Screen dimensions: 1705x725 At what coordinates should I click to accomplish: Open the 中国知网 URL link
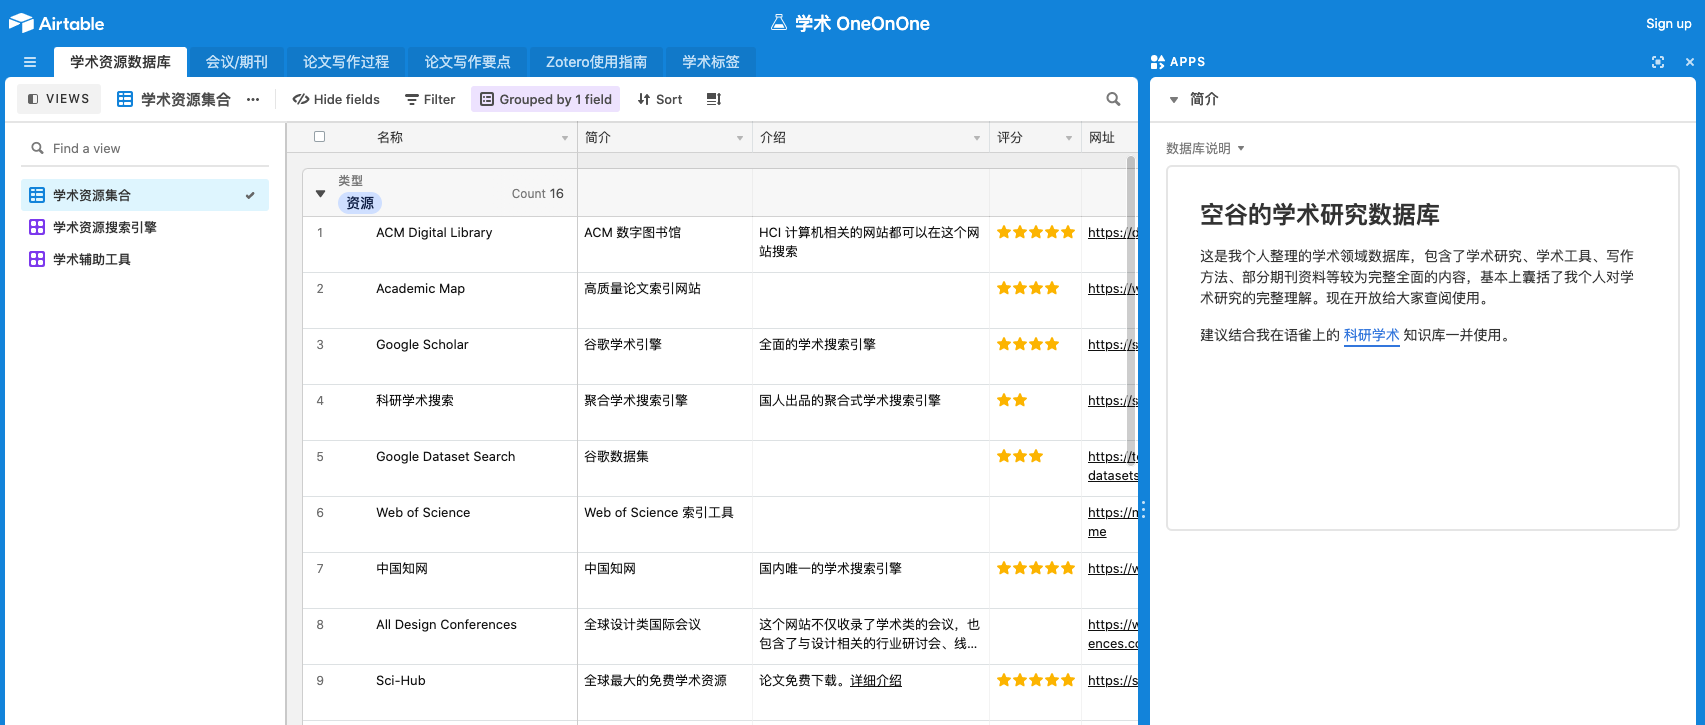[x=1113, y=569]
